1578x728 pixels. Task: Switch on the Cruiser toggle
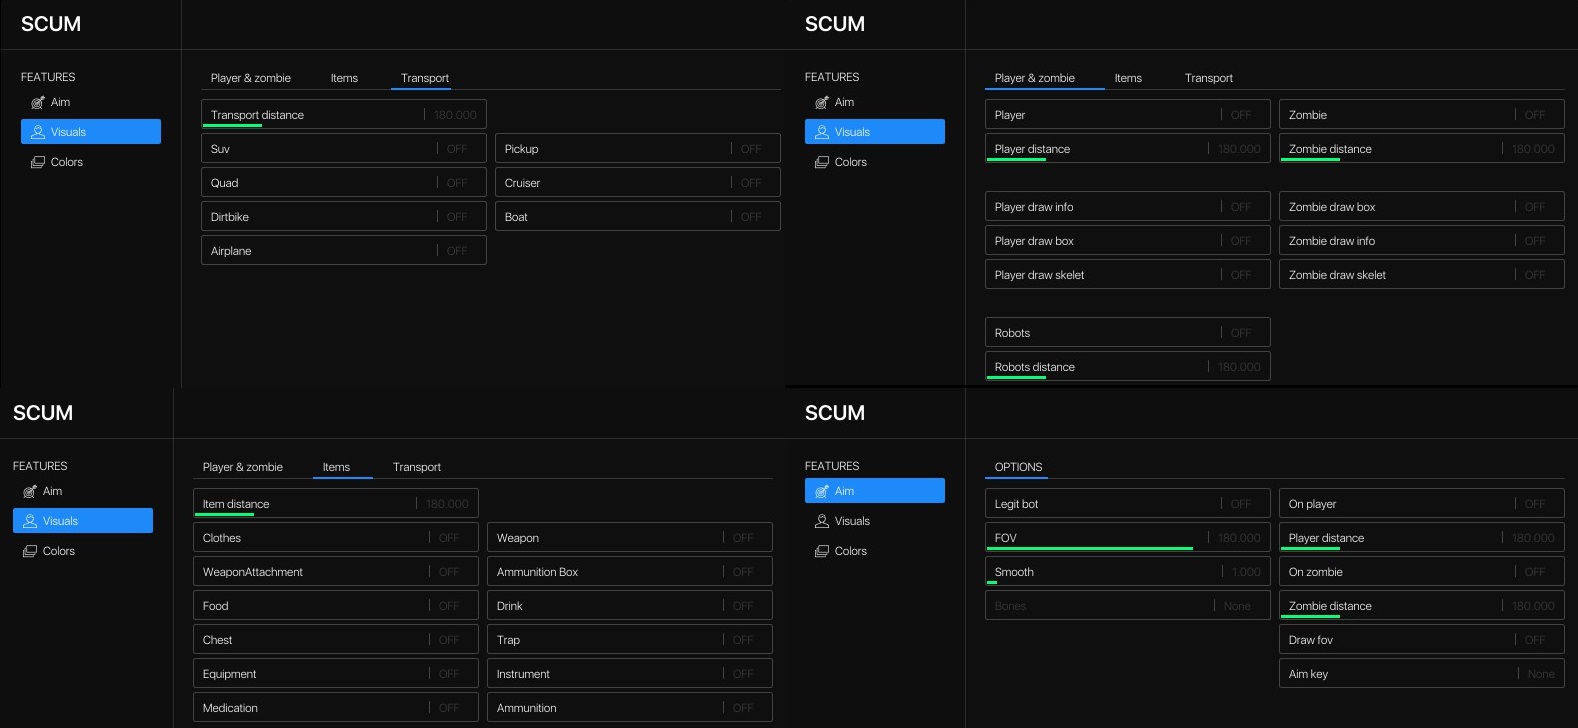tap(638, 183)
